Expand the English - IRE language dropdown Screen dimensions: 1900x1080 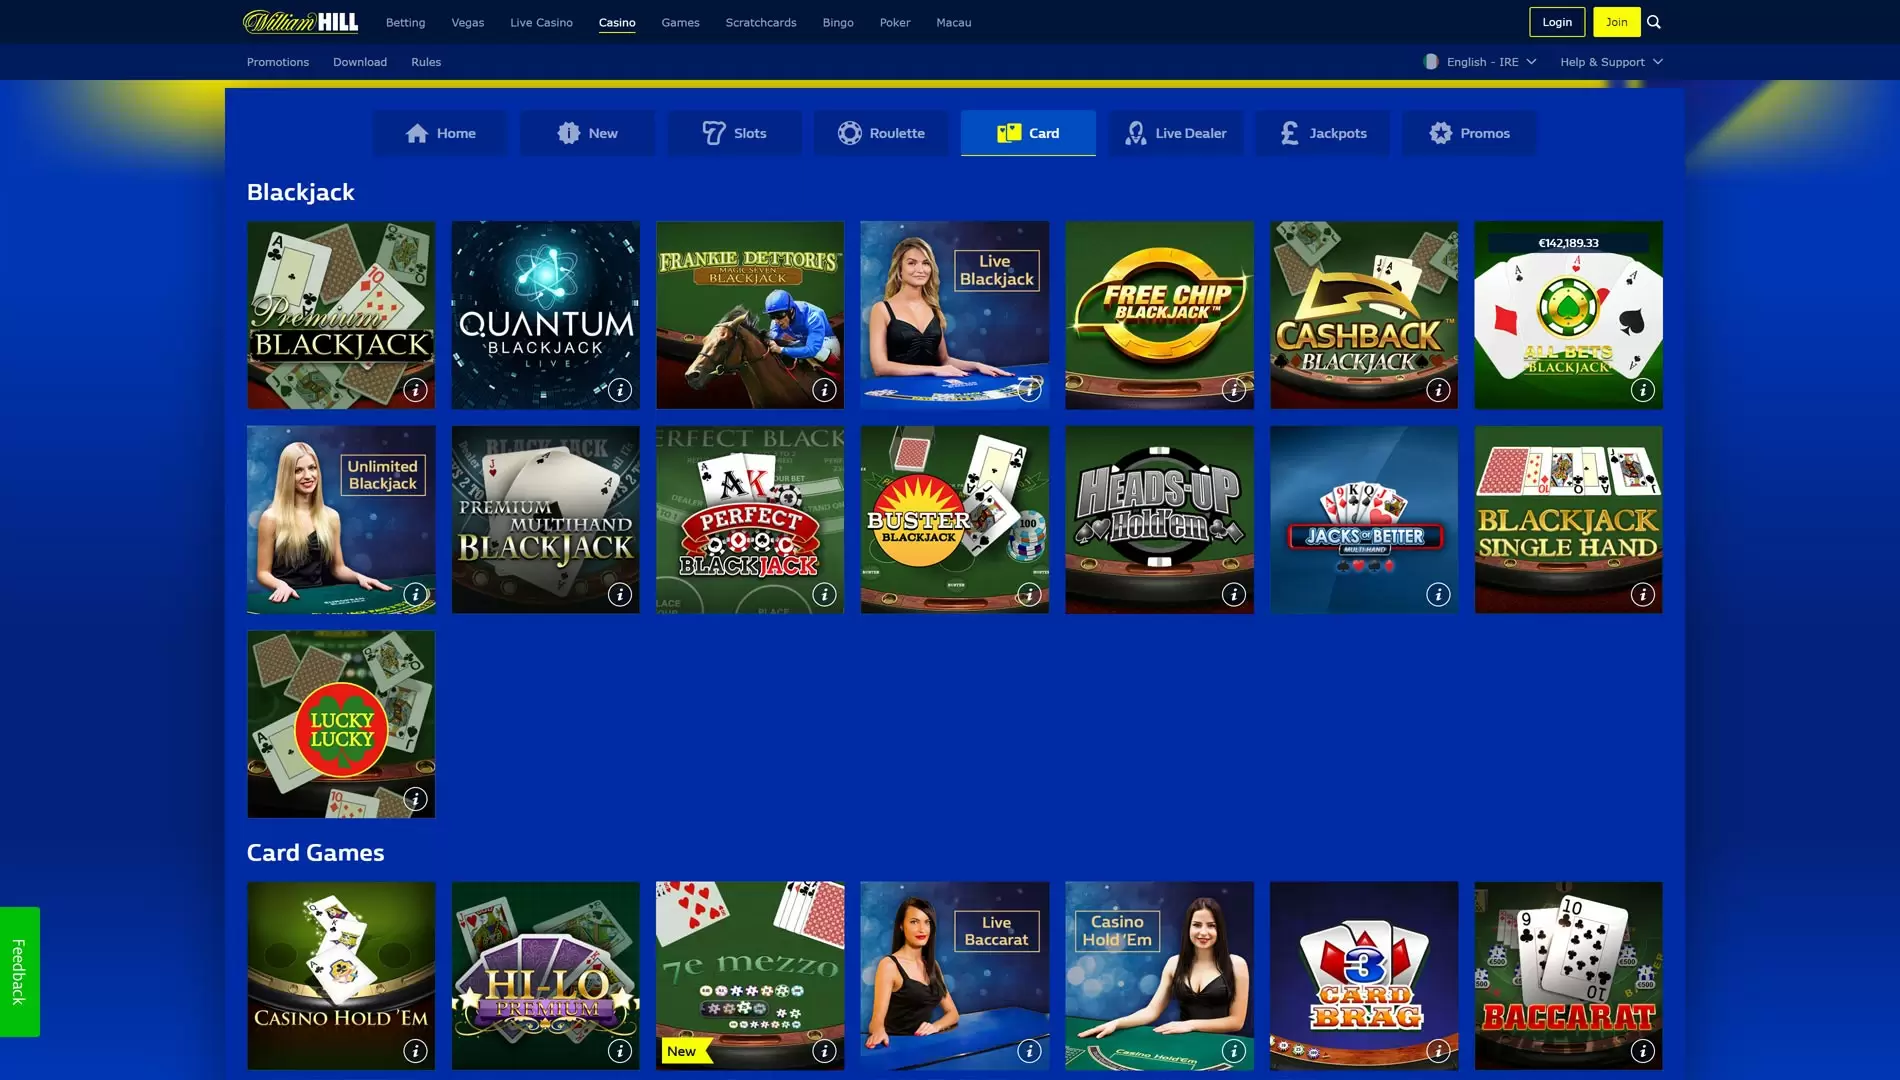(x=1480, y=62)
